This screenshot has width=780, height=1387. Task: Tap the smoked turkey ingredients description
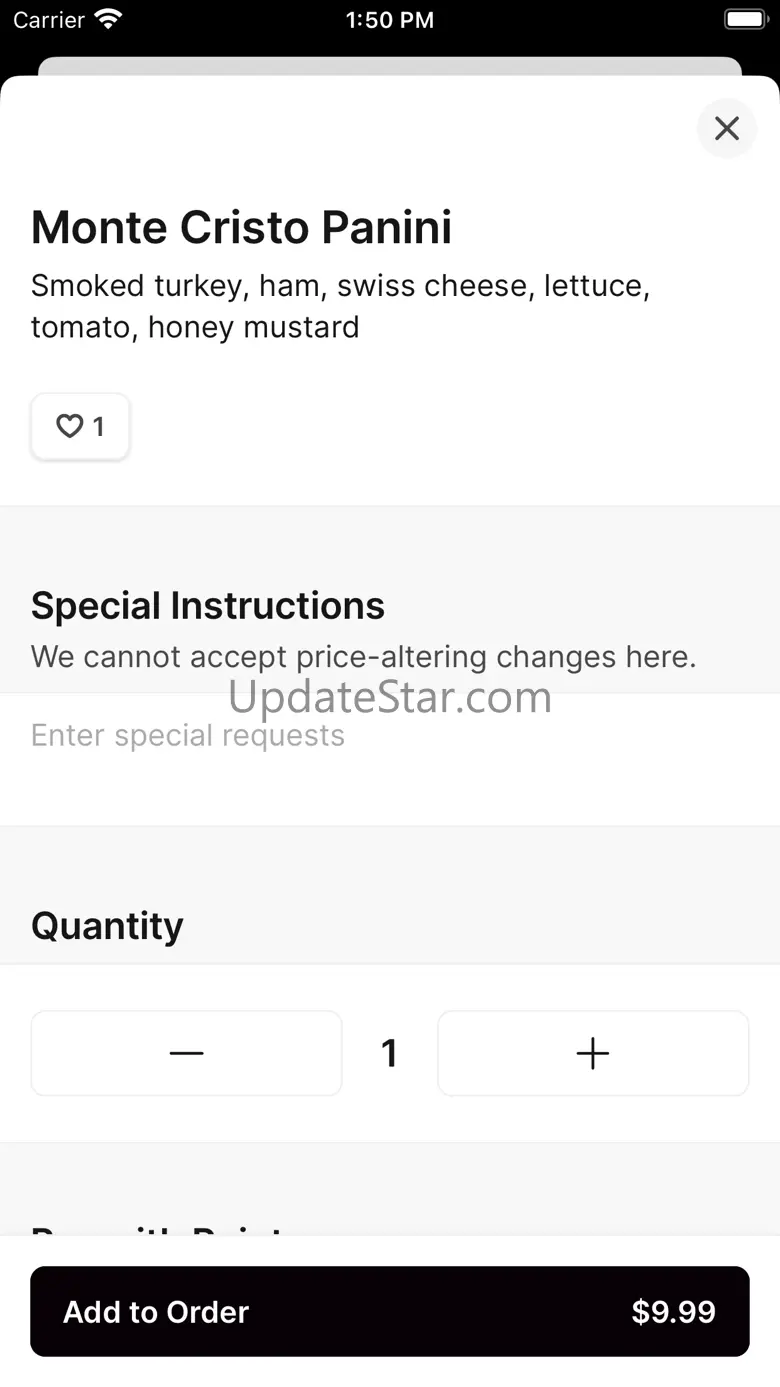[x=341, y=306]
